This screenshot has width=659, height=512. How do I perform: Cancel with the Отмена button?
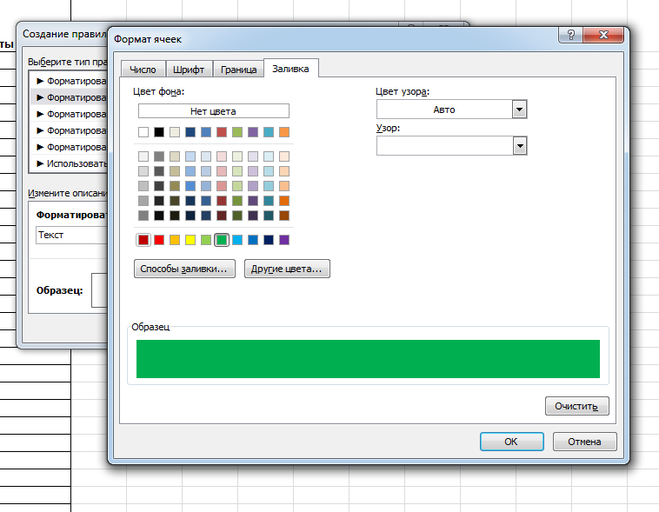pyautogui.click(x=585, y=441)
